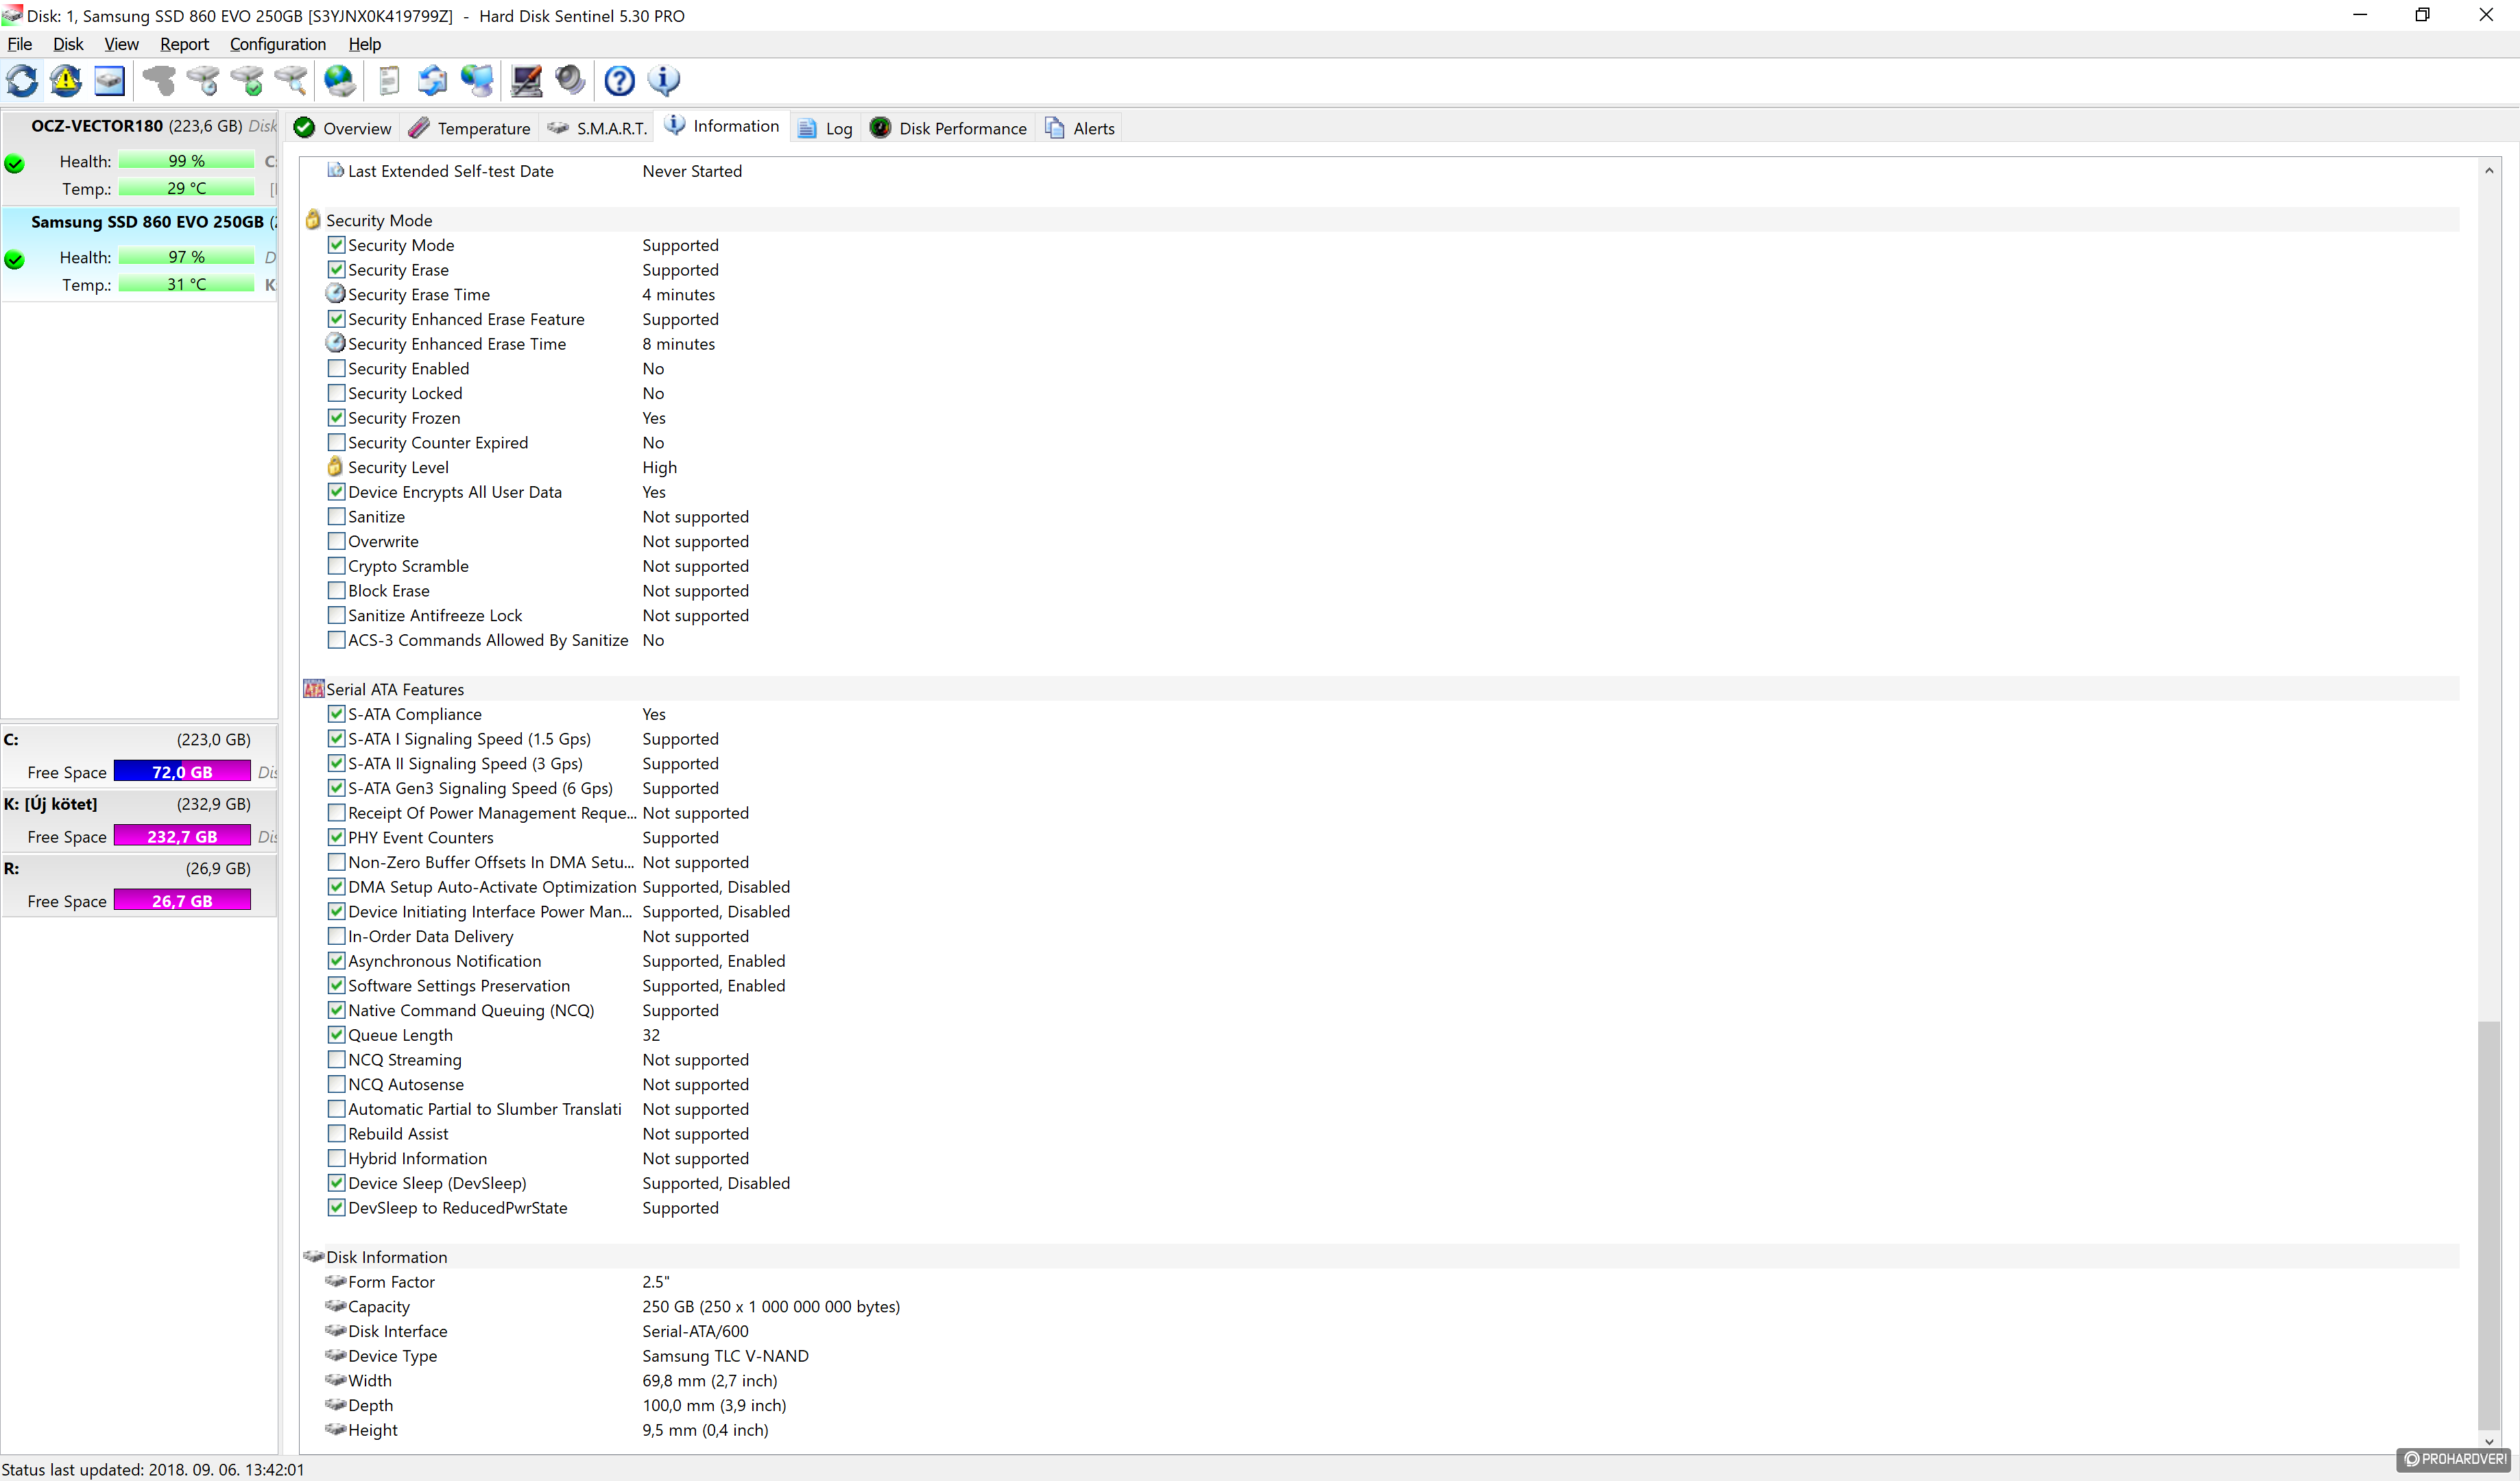
Task: Click the clock icon next to Security Erase Time
Action: pyautogui.click(x=336, y=293)
